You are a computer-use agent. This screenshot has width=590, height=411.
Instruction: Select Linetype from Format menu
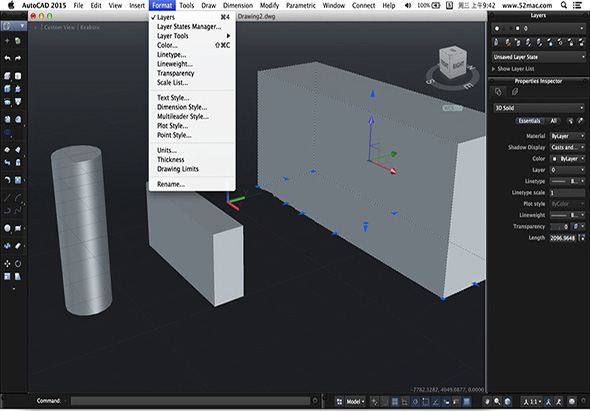[x=192, y=55]
